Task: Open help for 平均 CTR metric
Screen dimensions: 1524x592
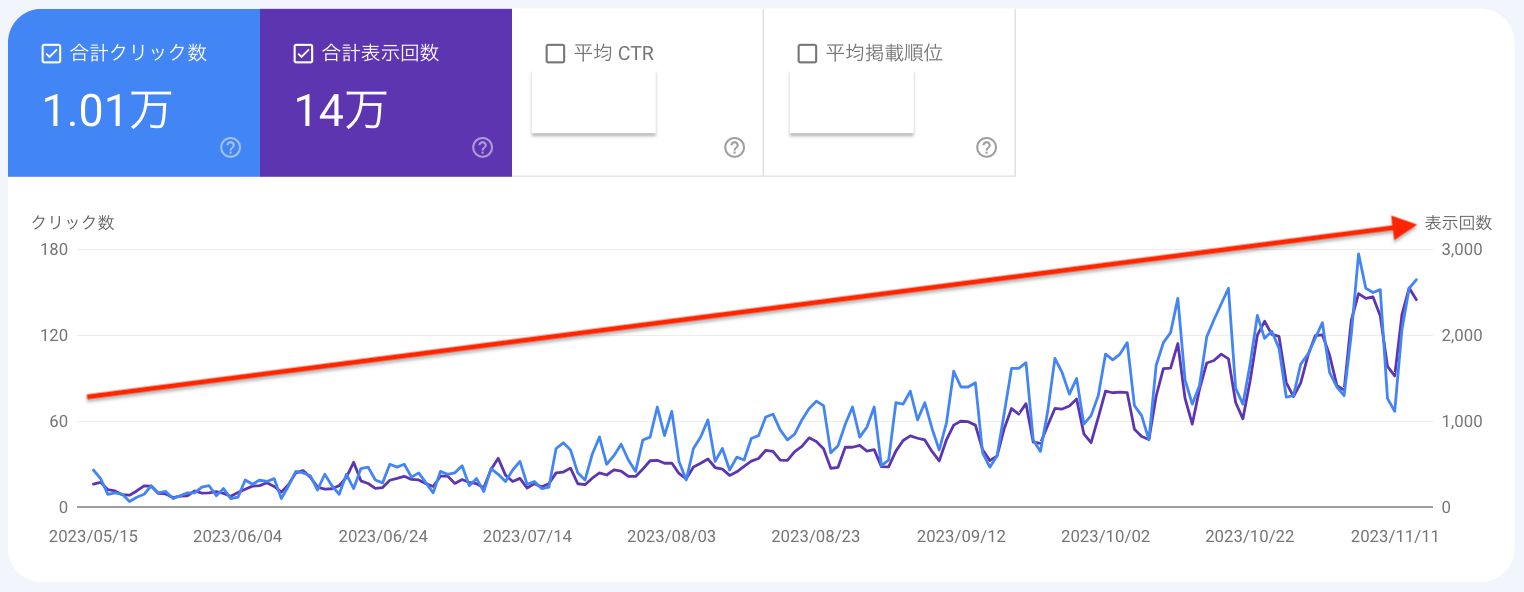Action: (734, 147)
